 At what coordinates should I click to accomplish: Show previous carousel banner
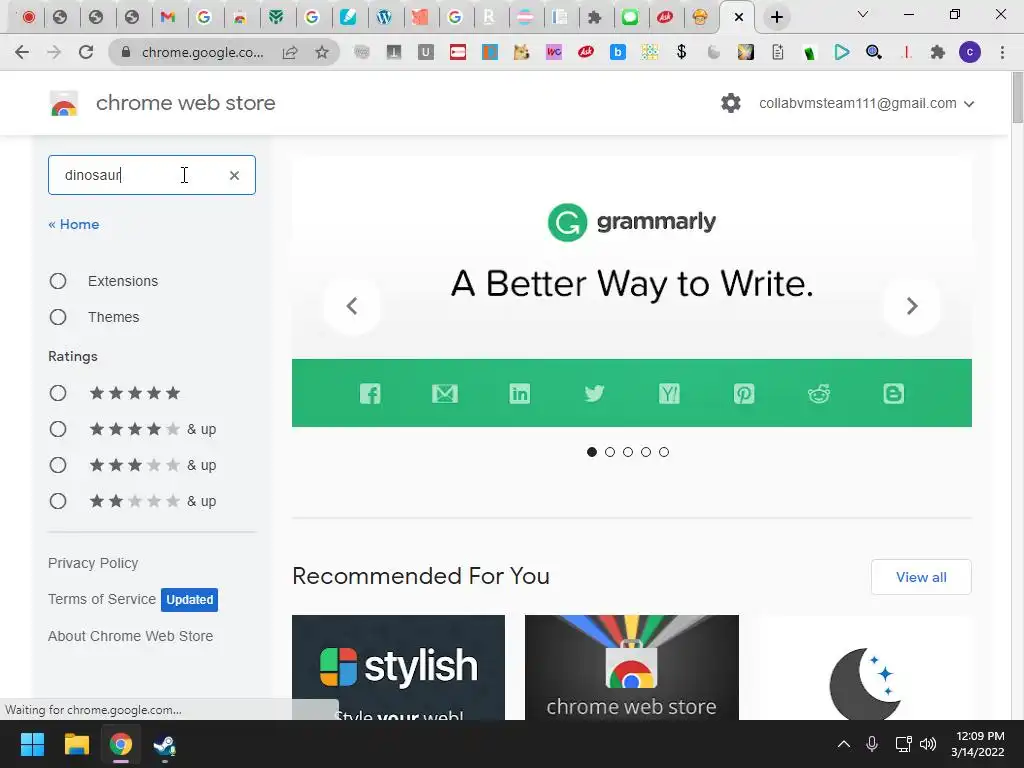352,306
